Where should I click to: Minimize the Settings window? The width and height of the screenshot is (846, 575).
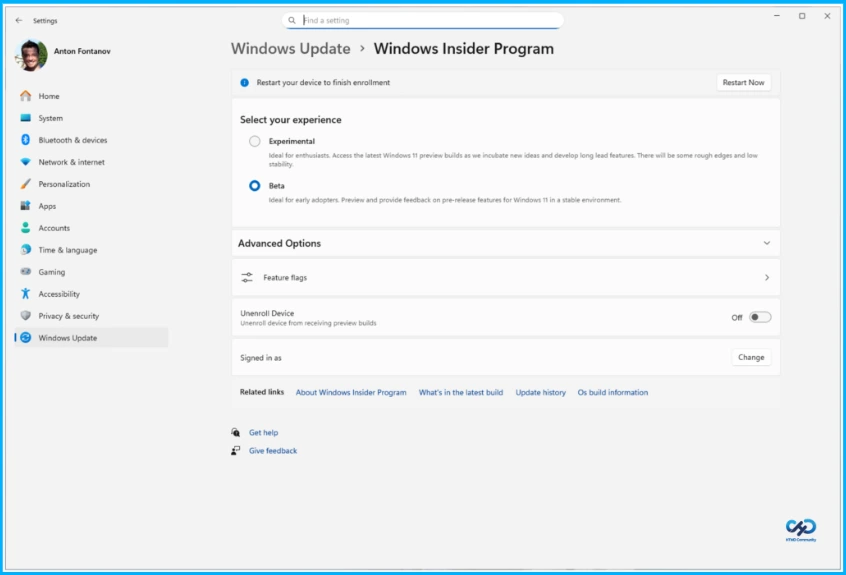pos(777,16)
